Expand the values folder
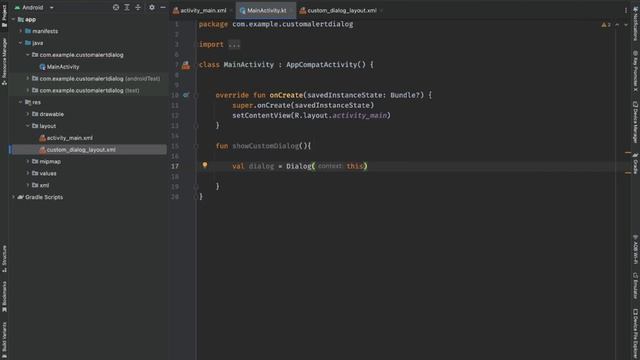 pyautogui.click(x=28, y=173)
